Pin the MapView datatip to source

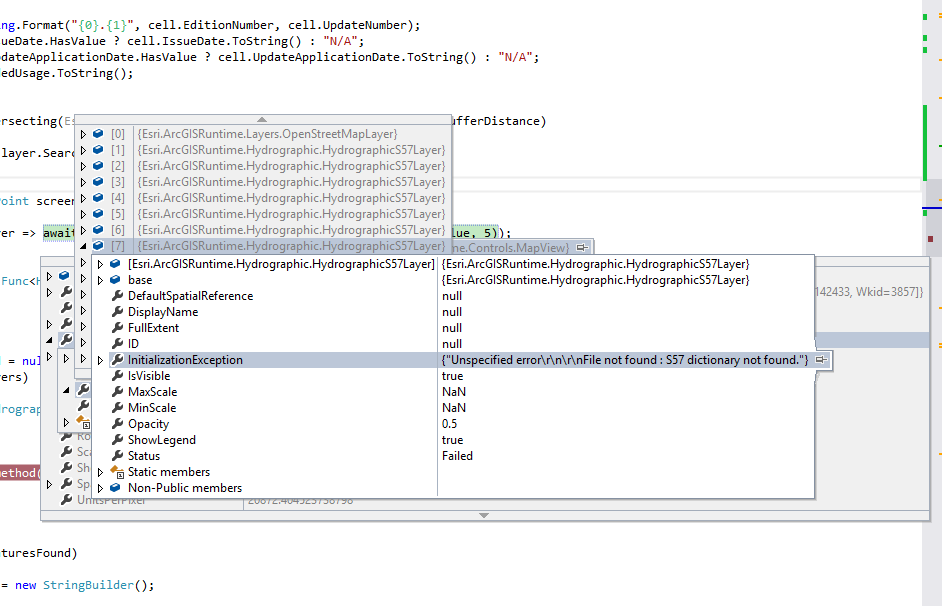point(582,247)
